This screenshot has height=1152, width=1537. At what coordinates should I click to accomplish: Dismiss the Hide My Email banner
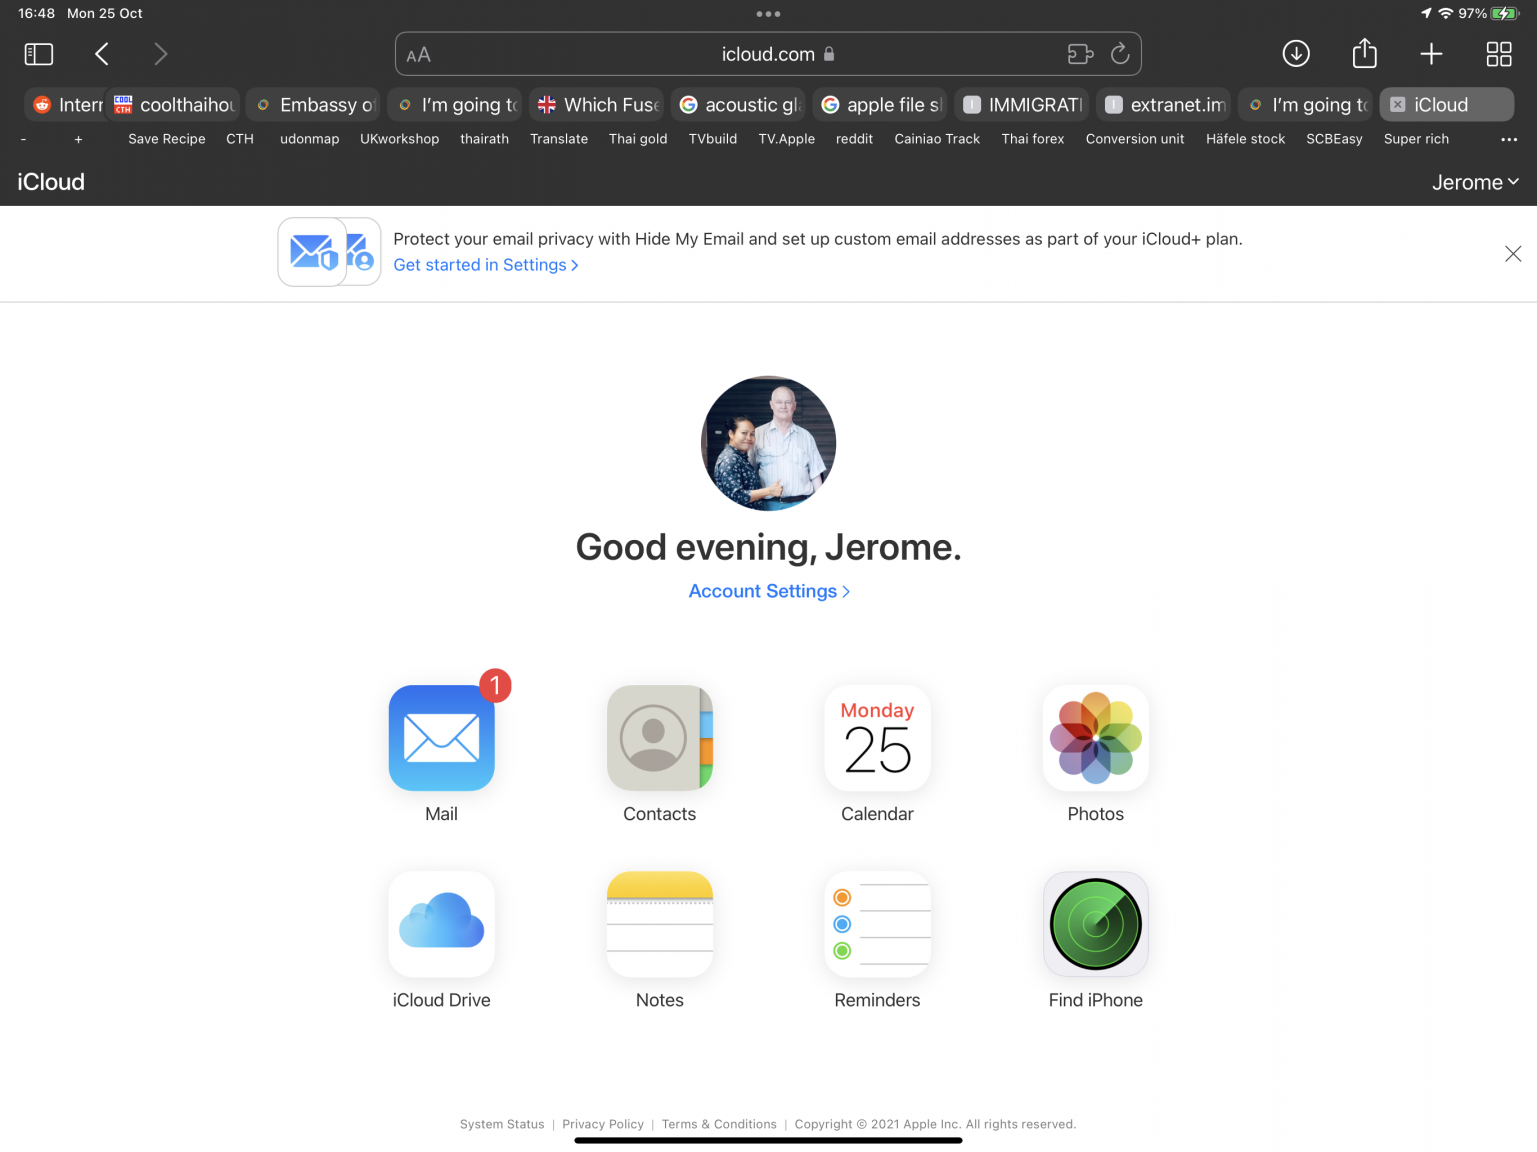(1513, 254)
